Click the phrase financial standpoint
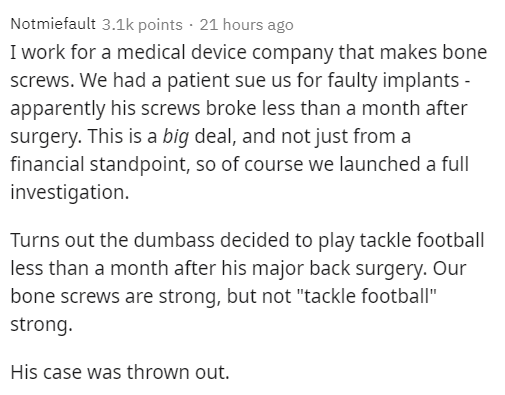Image resolution: width=505 pixels, height=395 pixels. tap(100, 165)
